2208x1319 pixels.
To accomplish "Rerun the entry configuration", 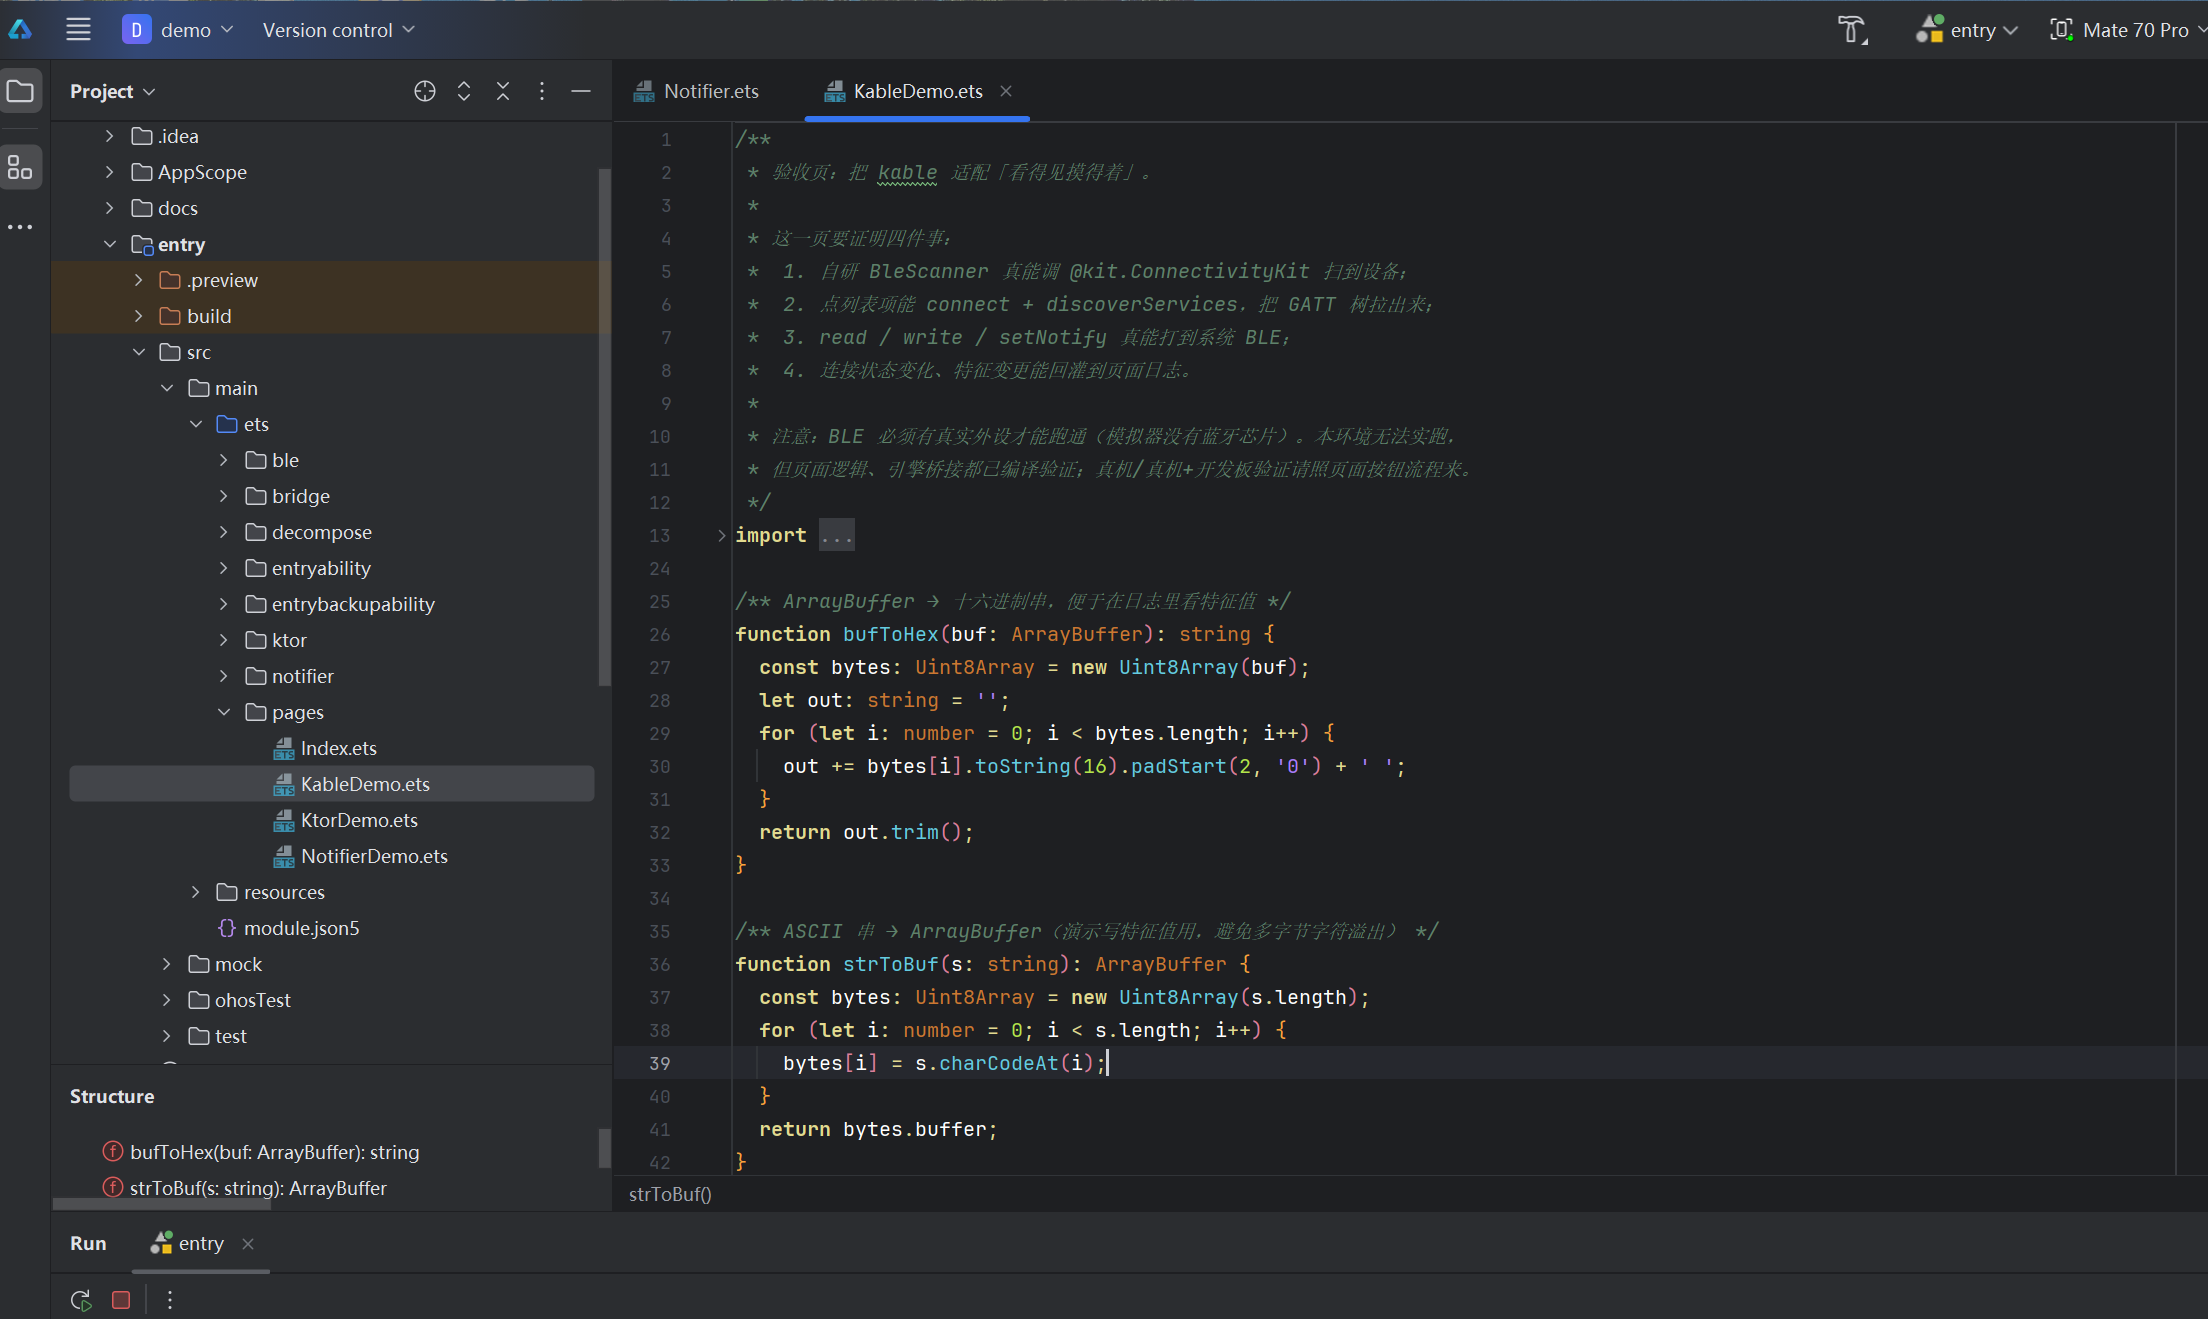I will click(x=81, y=1299).
